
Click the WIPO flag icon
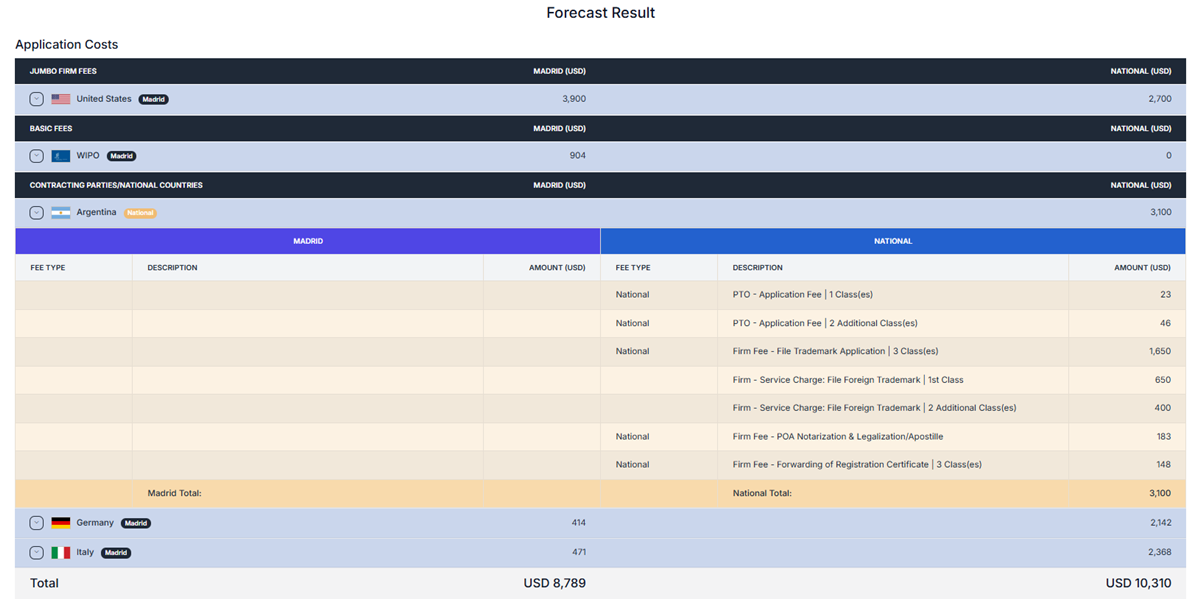pos(61,156)
